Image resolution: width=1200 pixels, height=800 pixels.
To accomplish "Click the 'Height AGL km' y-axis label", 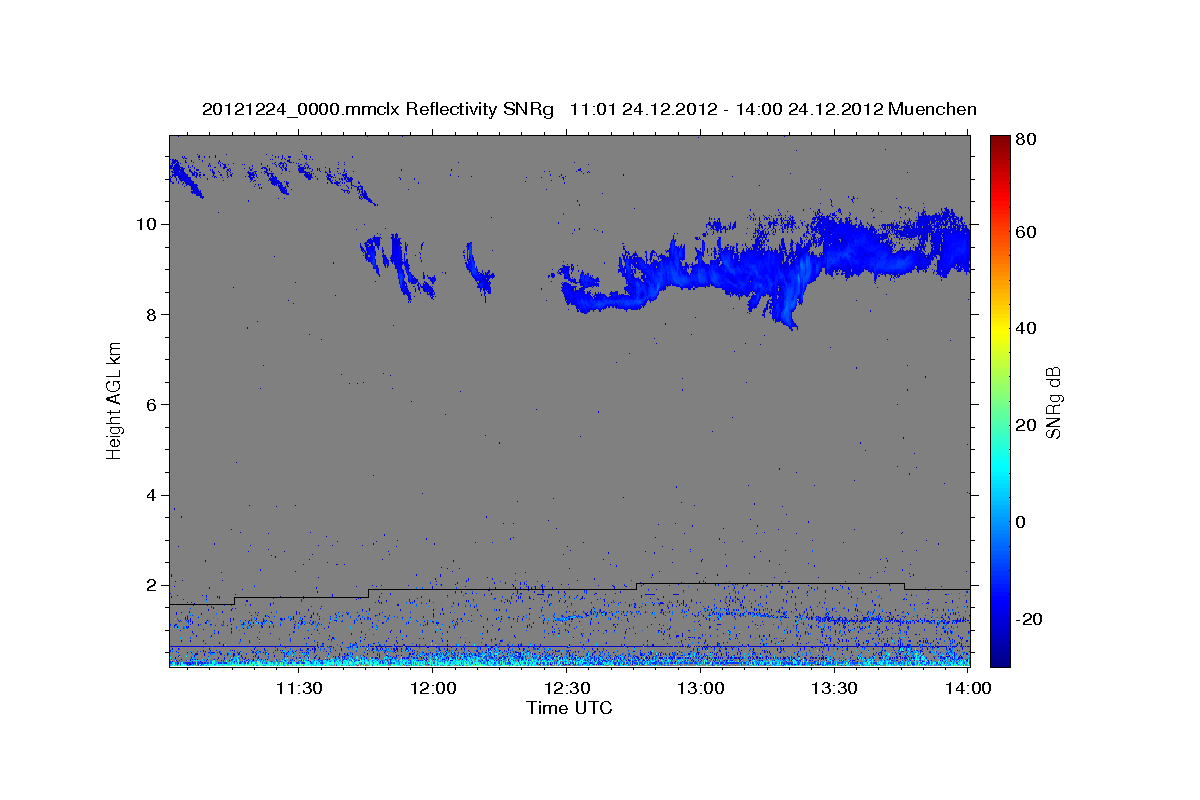I will pyautogui.click(x=115, y=401).
